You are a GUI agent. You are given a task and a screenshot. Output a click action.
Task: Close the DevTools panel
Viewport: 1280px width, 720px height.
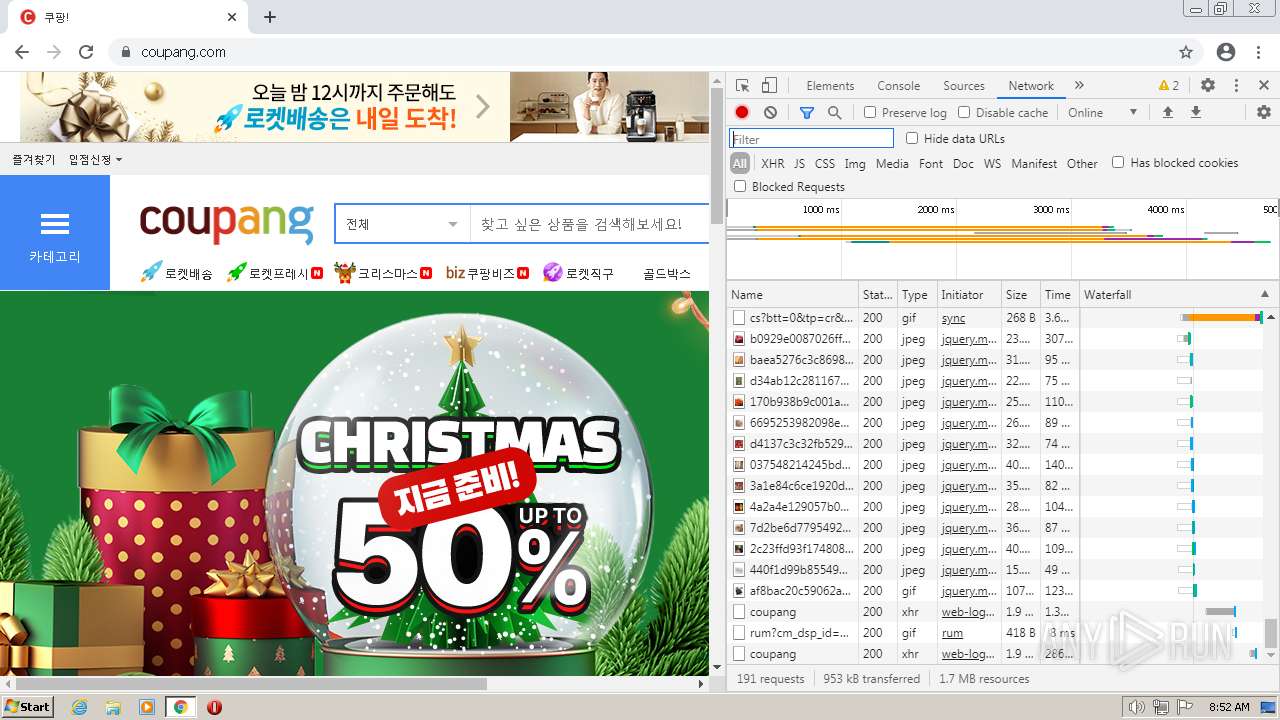pos(1264,86)
